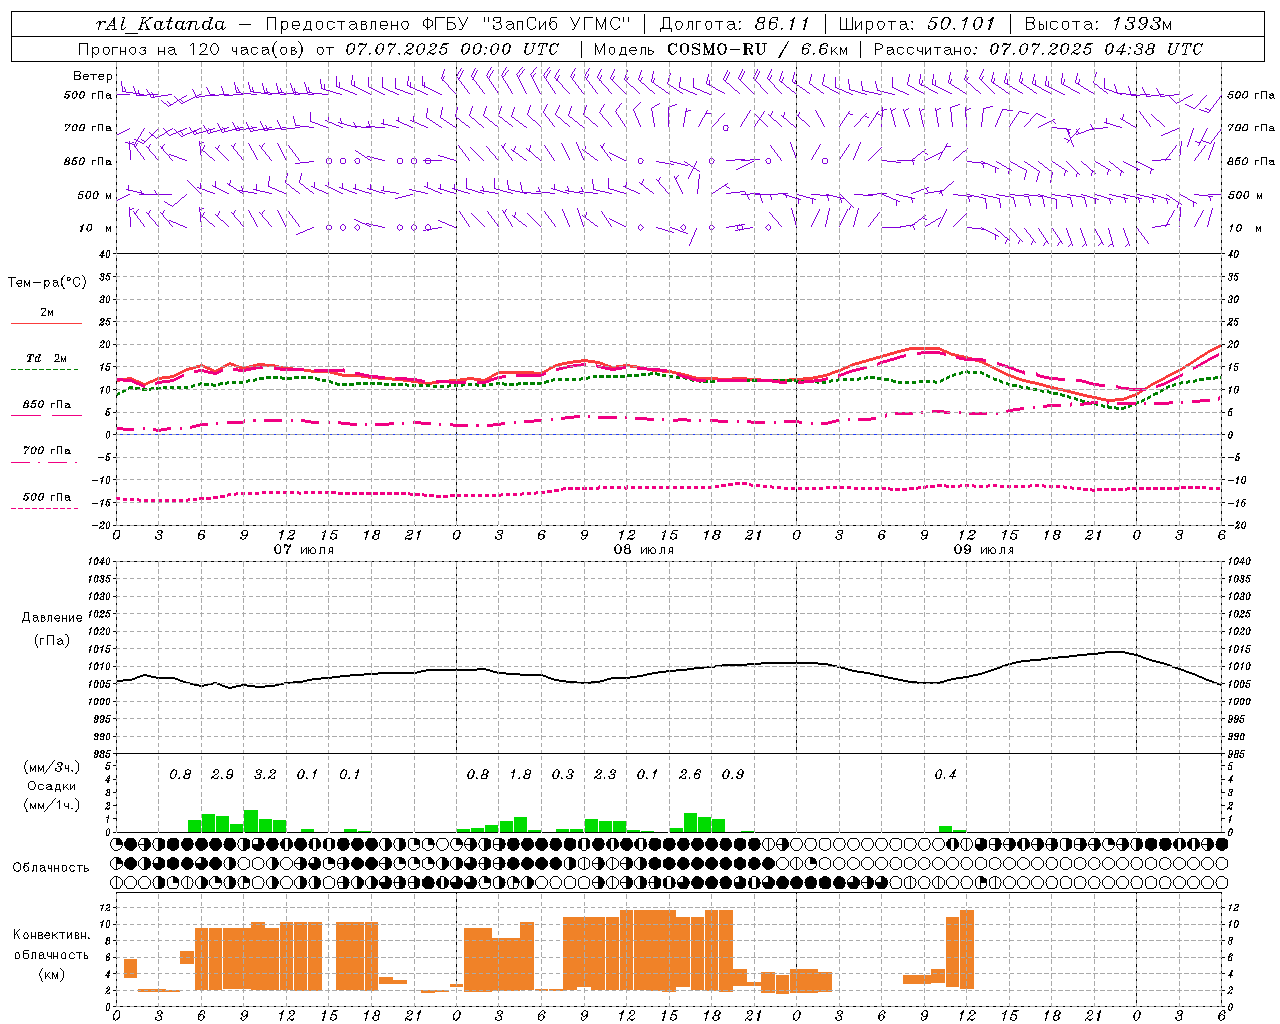
Task: Click the 500 м wind level label on left
Action: [94, 195]
